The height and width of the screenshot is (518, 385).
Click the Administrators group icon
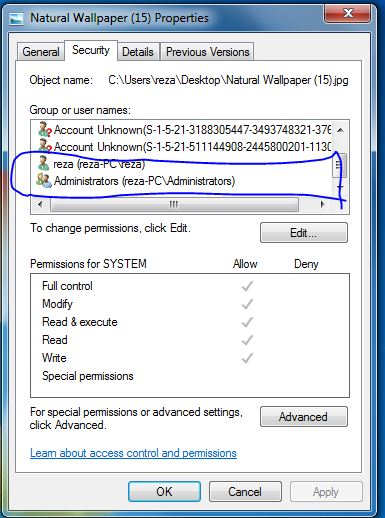tap(44, 180)
